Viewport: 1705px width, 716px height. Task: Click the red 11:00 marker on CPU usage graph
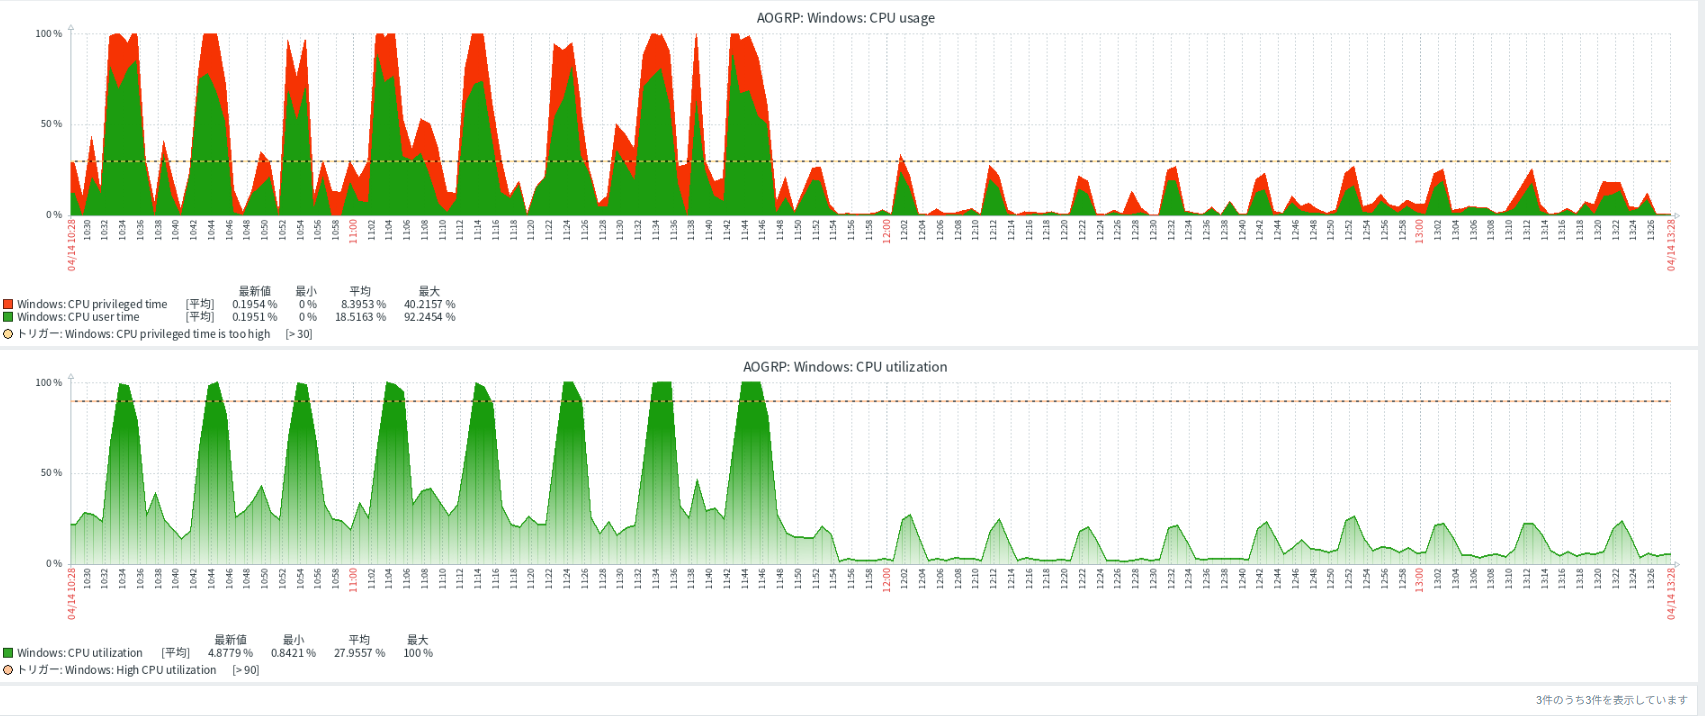353,230
